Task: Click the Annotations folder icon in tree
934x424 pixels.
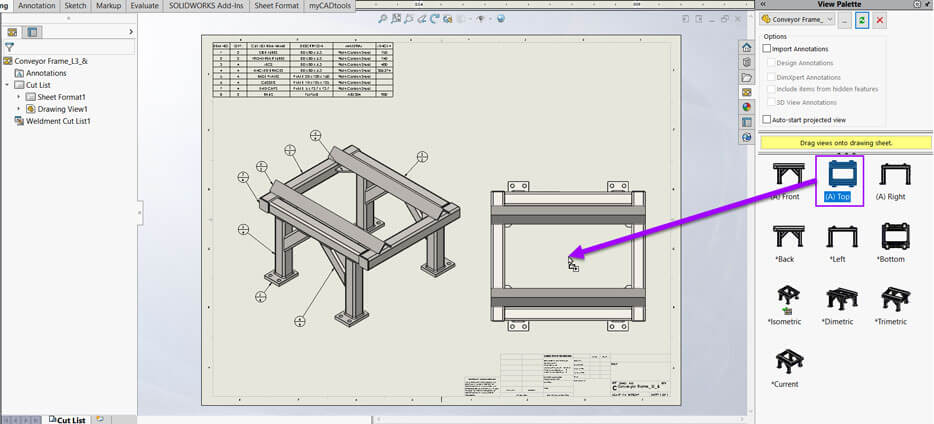Action: 19,73
